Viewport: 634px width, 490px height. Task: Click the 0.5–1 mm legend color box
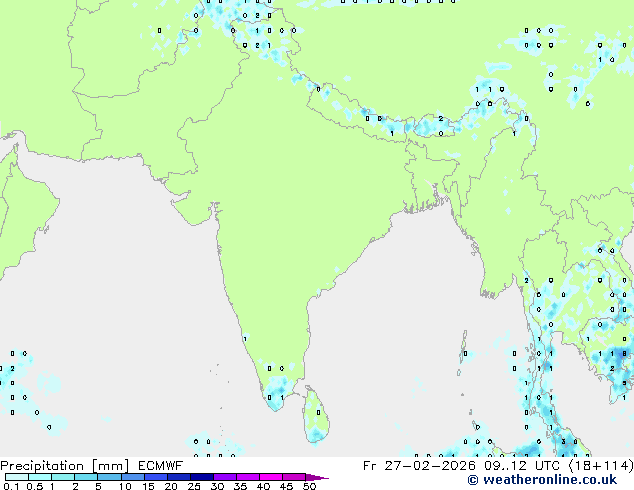click(x=40, y=477)
